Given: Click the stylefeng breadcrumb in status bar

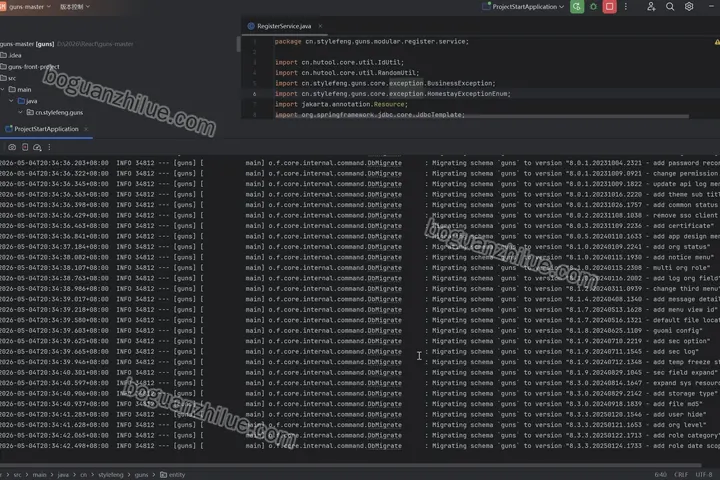Looking at the screenshot, I should pos(111,474).
